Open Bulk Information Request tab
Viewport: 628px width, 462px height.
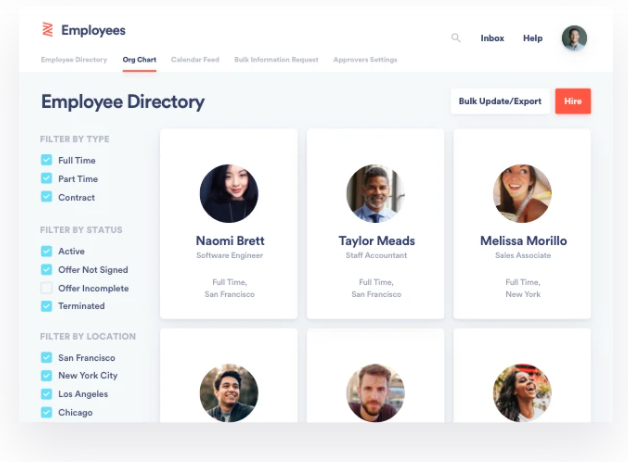276,60
